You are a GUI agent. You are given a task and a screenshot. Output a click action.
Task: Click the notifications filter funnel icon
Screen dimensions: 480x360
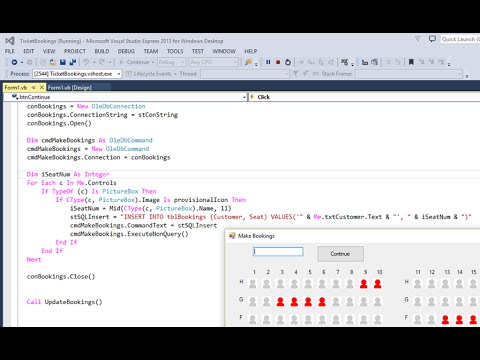click(x=418, y=39)
